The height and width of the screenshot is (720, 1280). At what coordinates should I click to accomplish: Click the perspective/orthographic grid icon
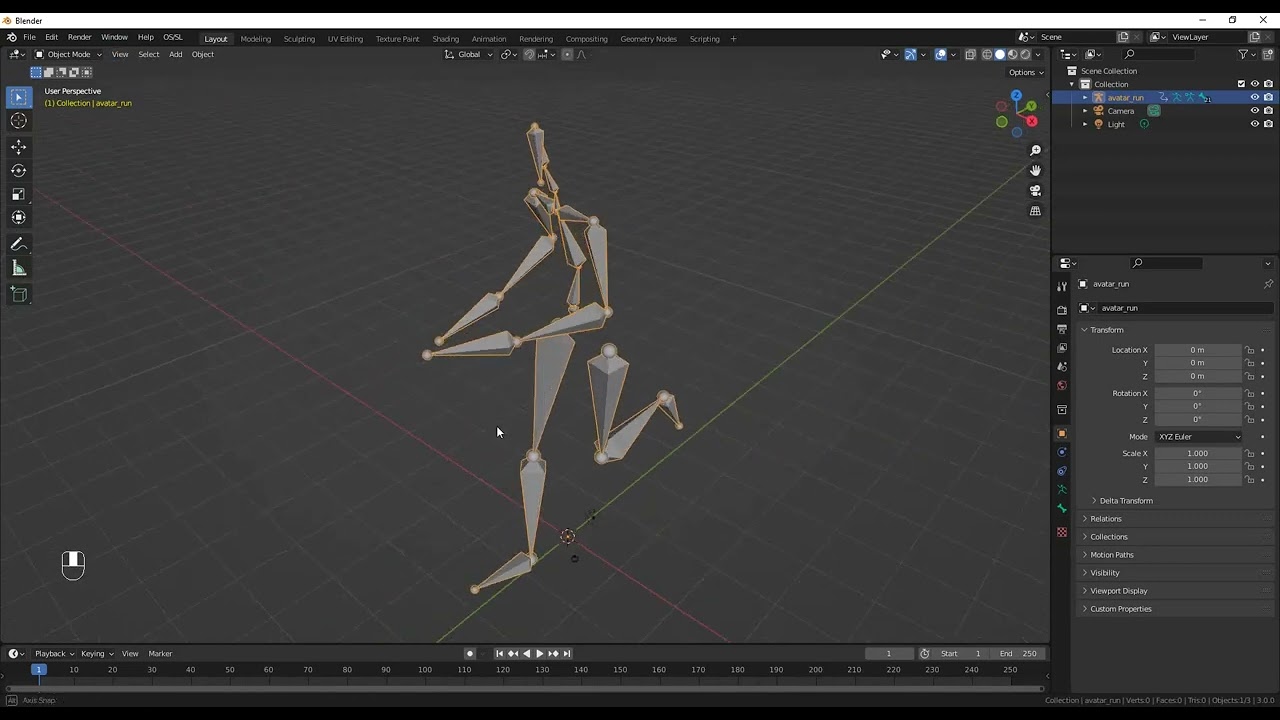point(1035,211)
